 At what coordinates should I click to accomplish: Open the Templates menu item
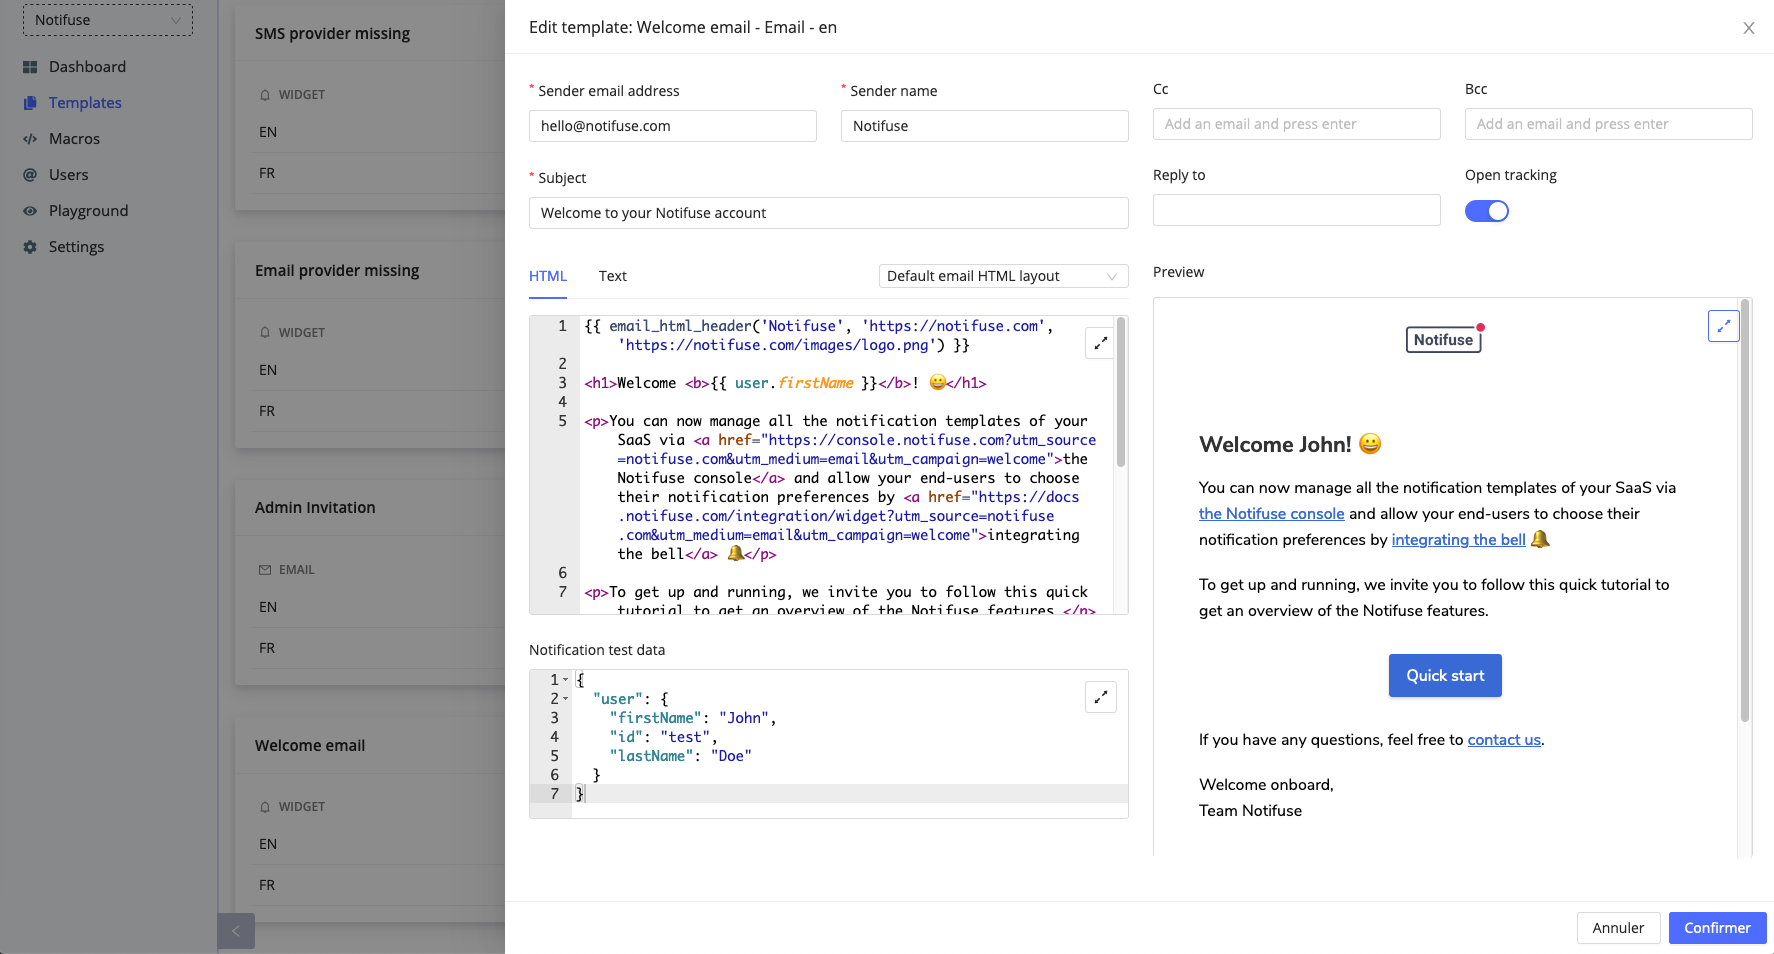click(x=85, y=103)
